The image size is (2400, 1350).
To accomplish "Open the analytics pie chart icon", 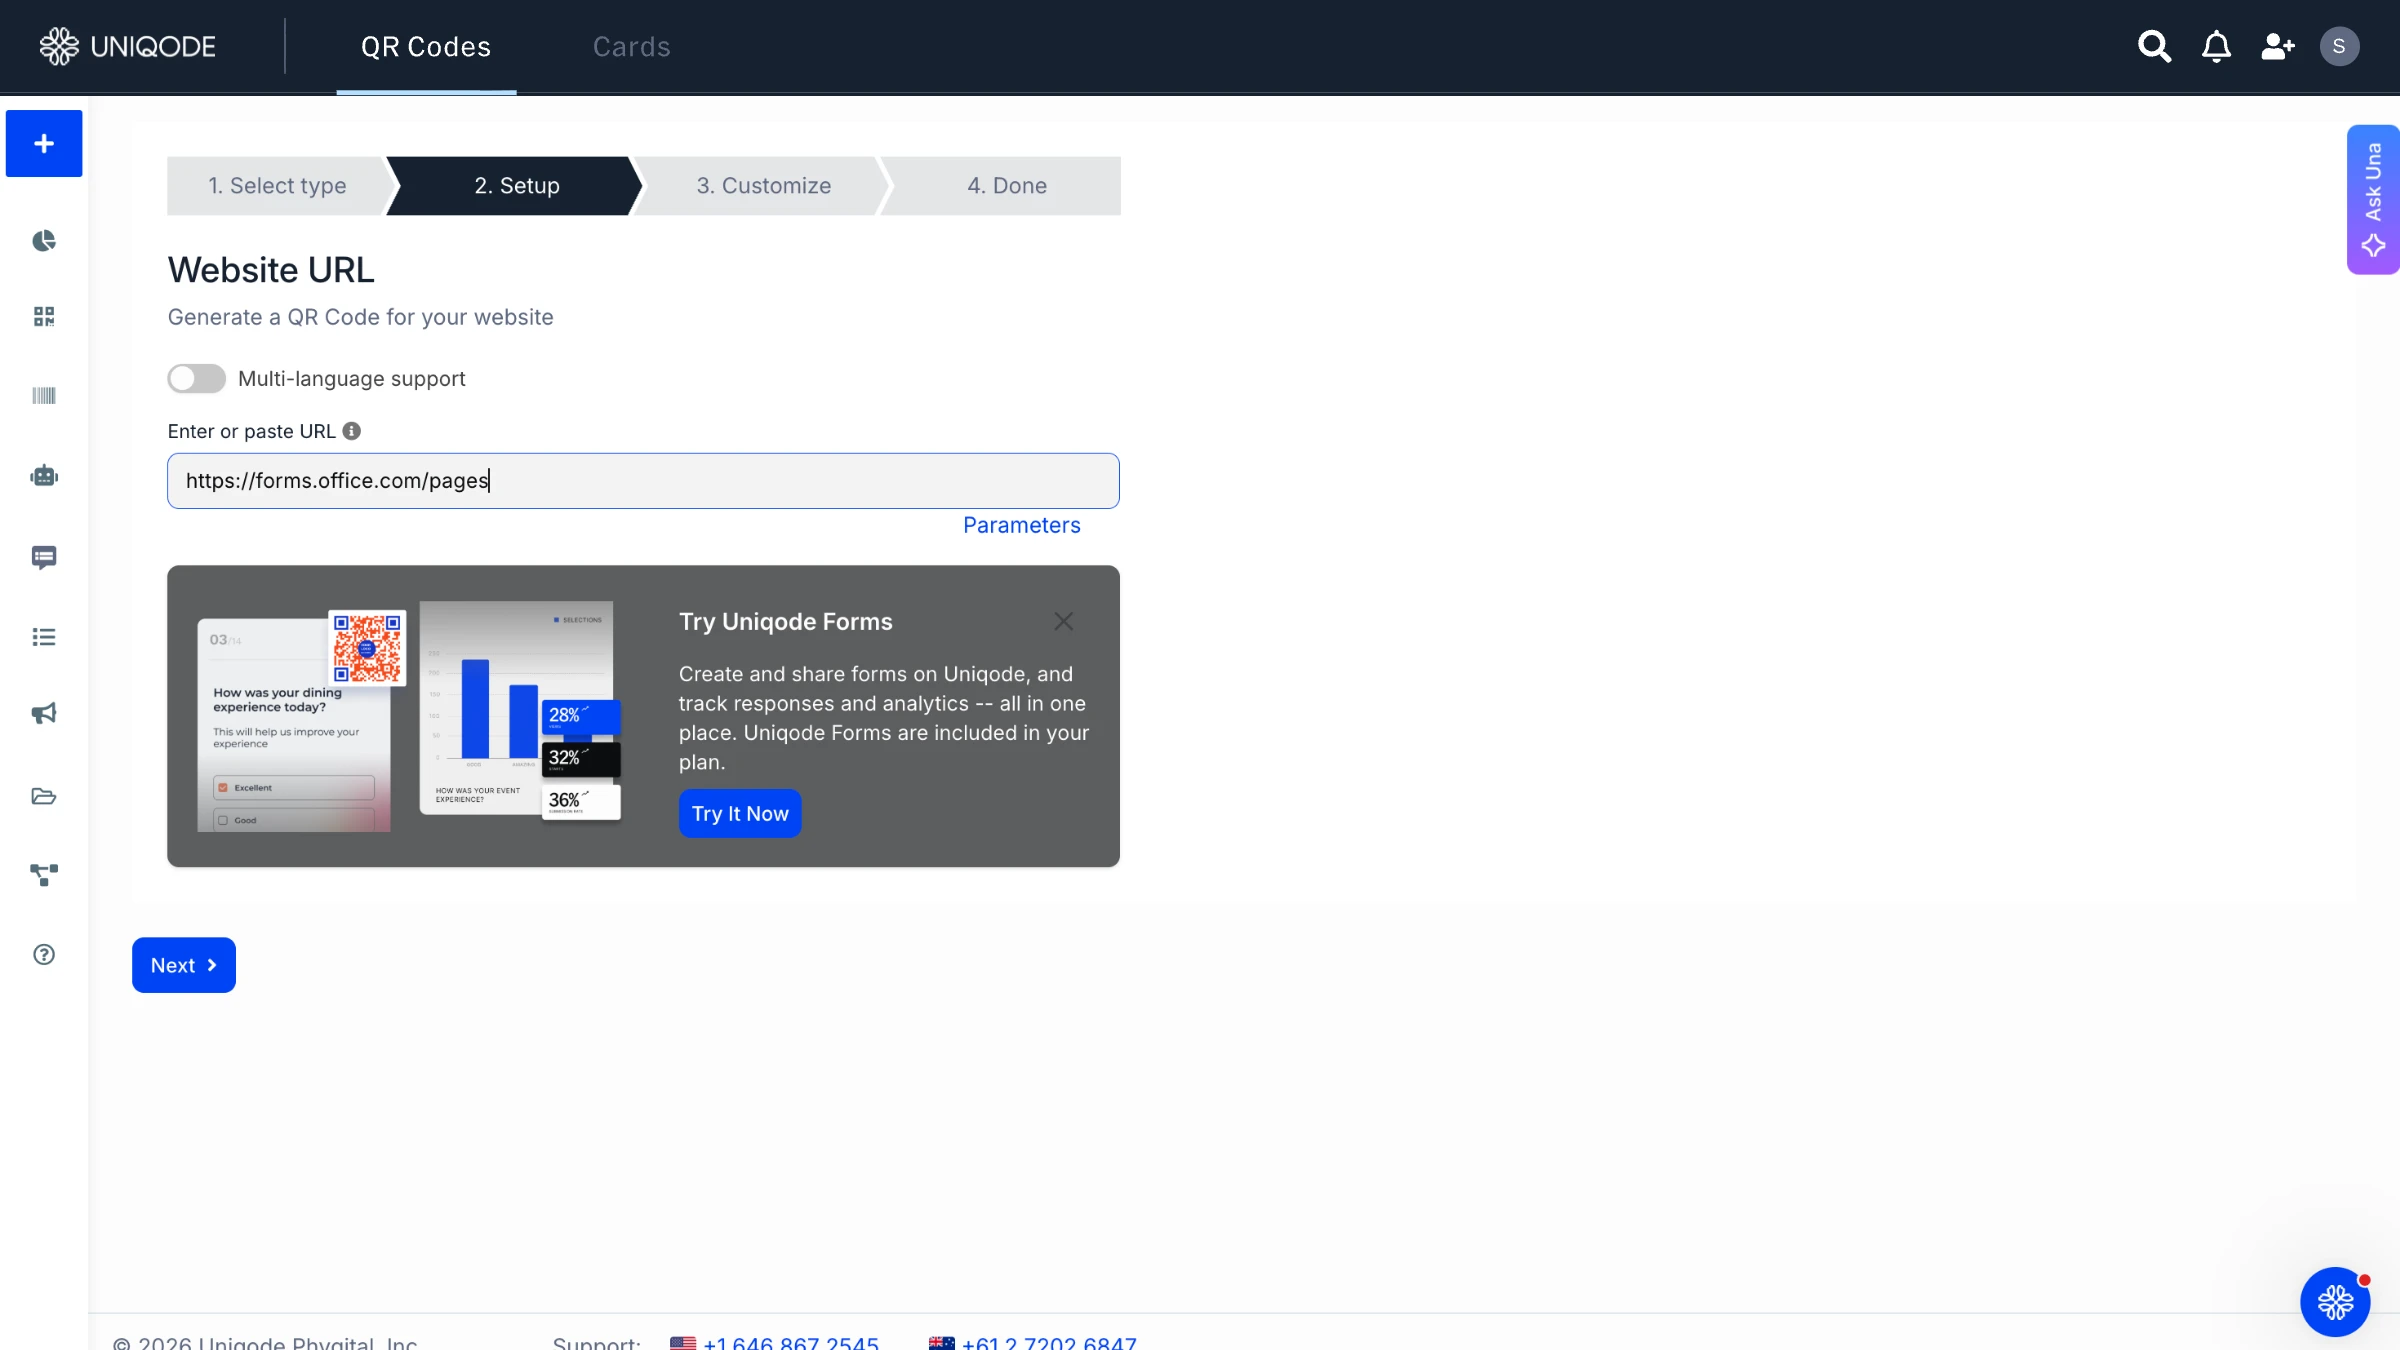I will click(x=44, y=240).
